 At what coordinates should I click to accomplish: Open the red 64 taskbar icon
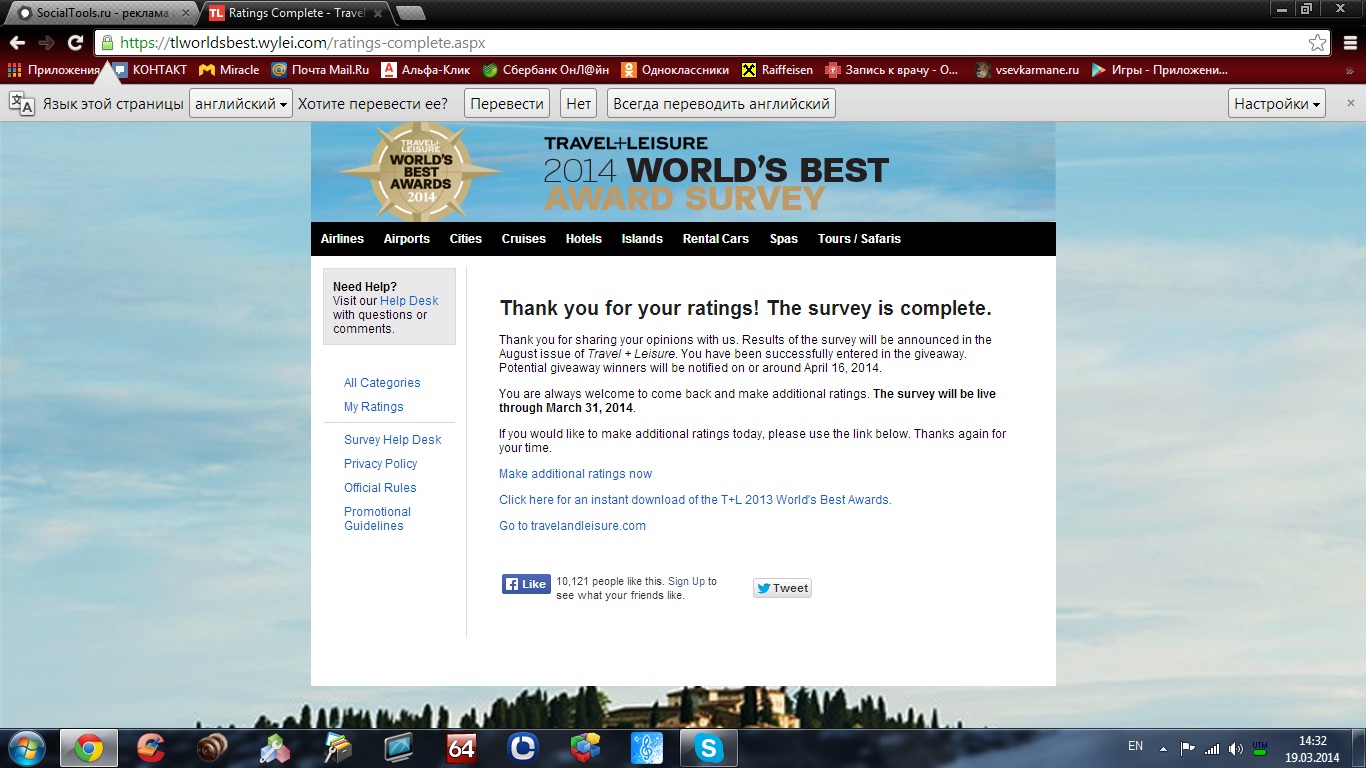tap(462, 748)
